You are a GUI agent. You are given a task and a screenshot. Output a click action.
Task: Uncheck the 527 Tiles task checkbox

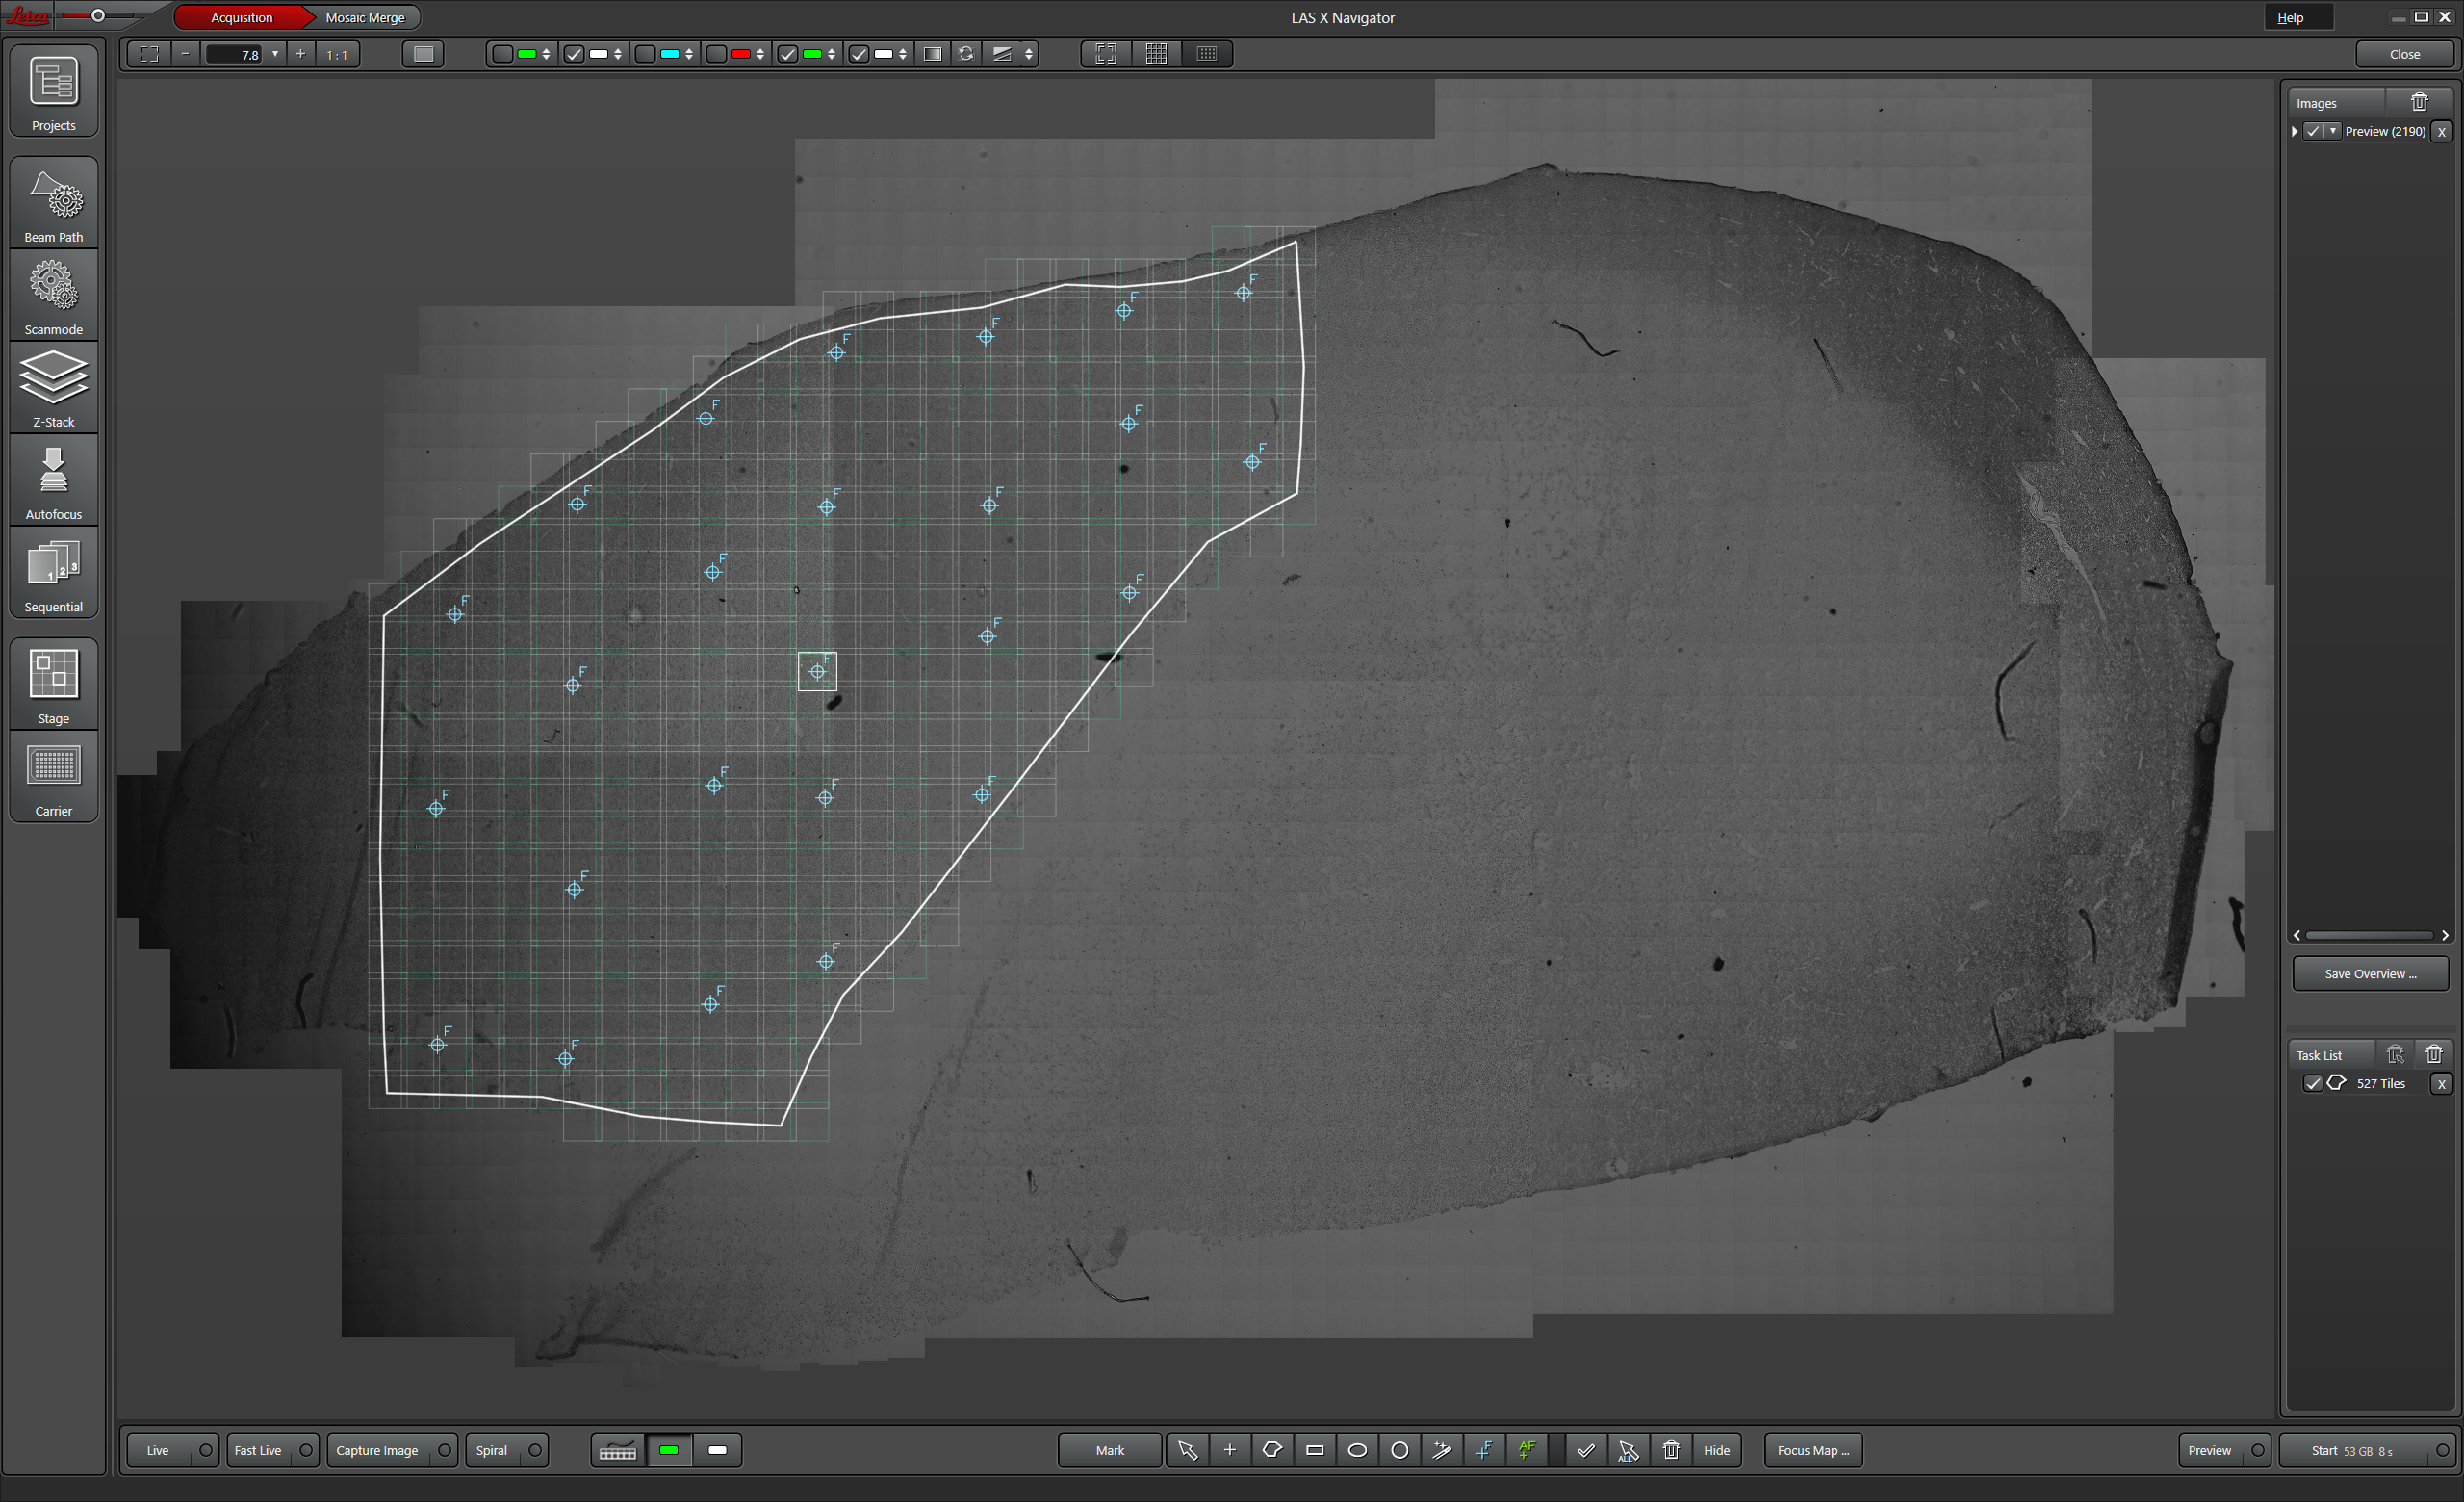pos(2312,1083)
